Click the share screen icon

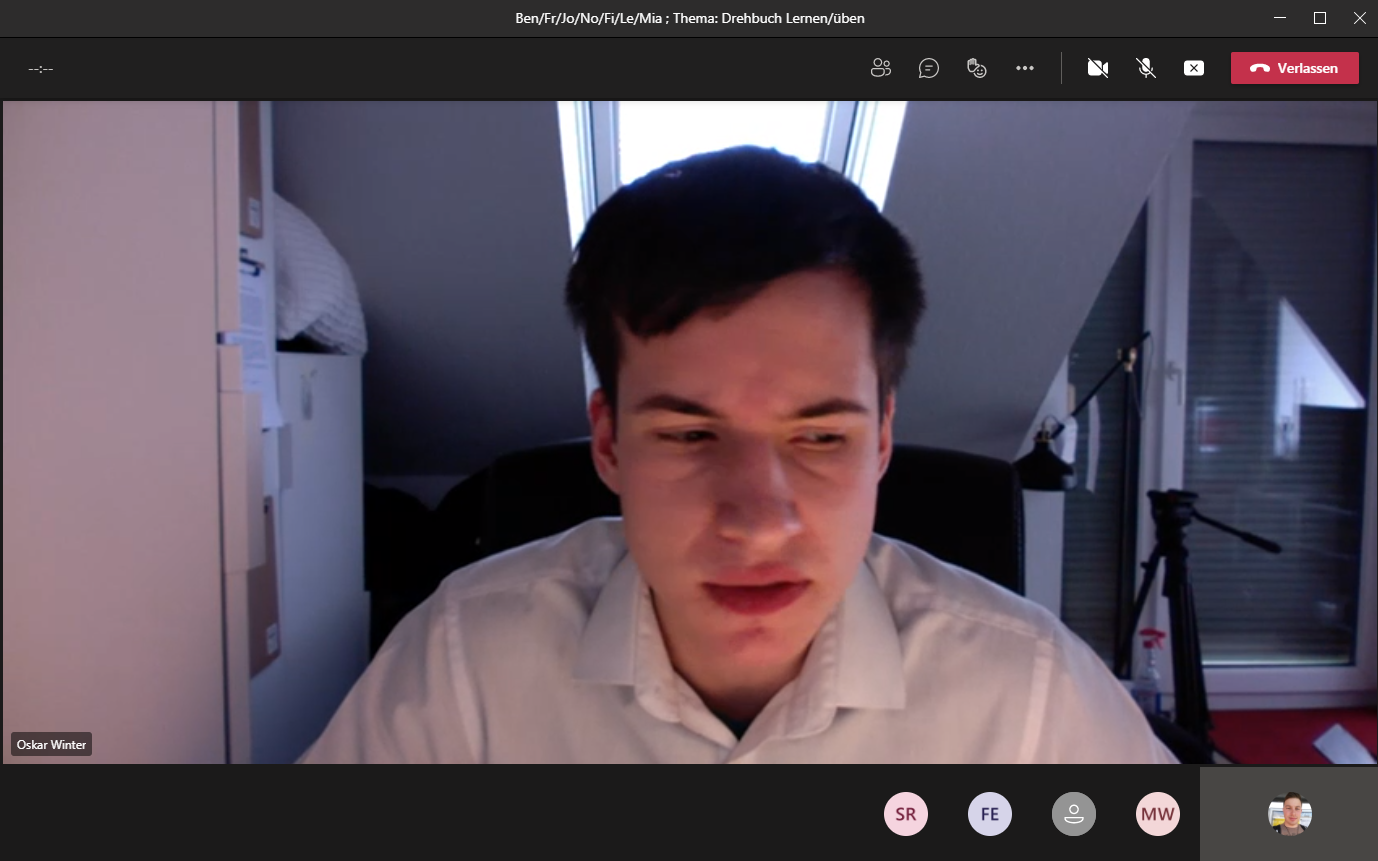click(1194, 68)
